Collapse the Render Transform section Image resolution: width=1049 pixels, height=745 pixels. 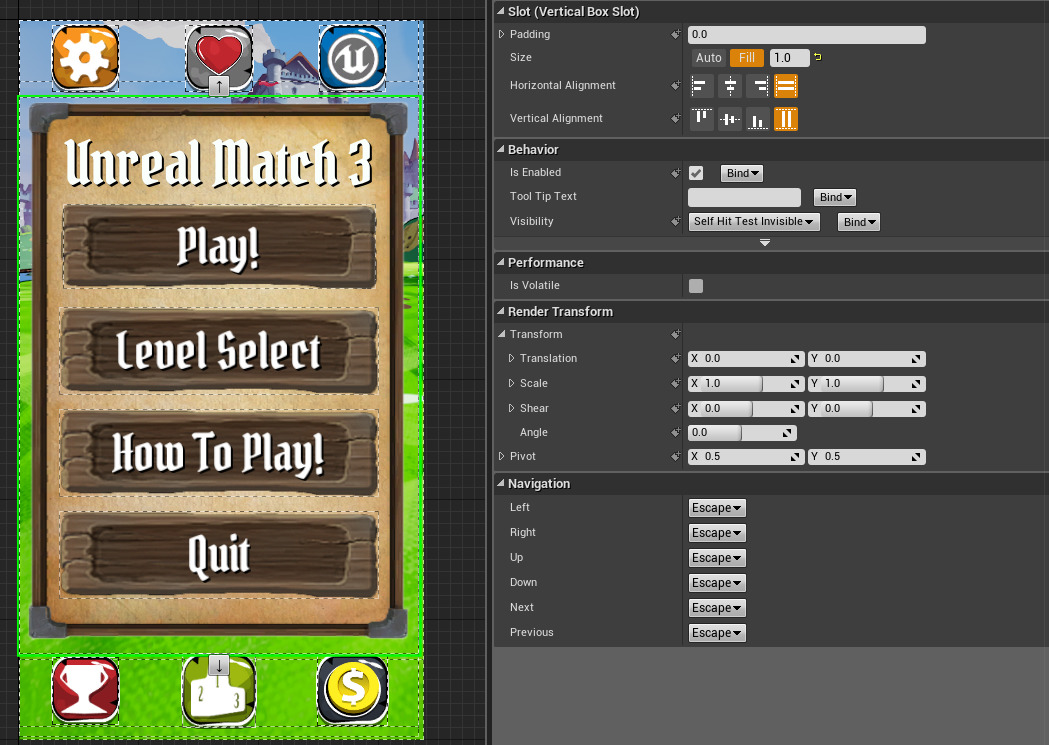(501, 312)
